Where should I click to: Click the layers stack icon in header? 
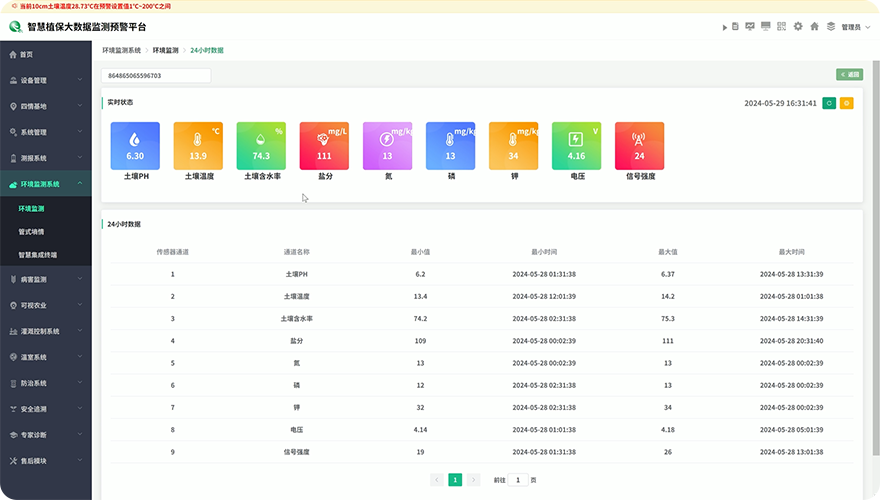pos(829,26)
